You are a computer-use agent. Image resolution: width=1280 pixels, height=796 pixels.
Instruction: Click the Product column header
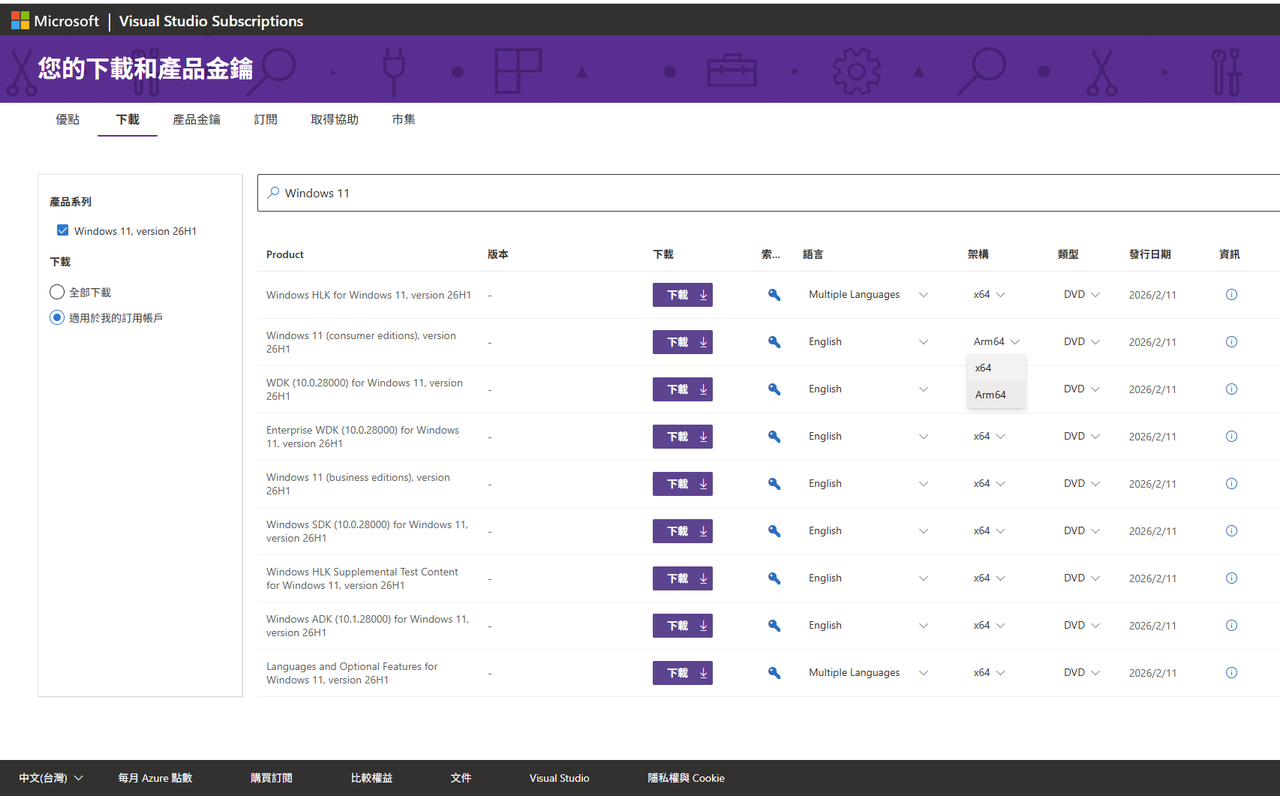(285, 255)
